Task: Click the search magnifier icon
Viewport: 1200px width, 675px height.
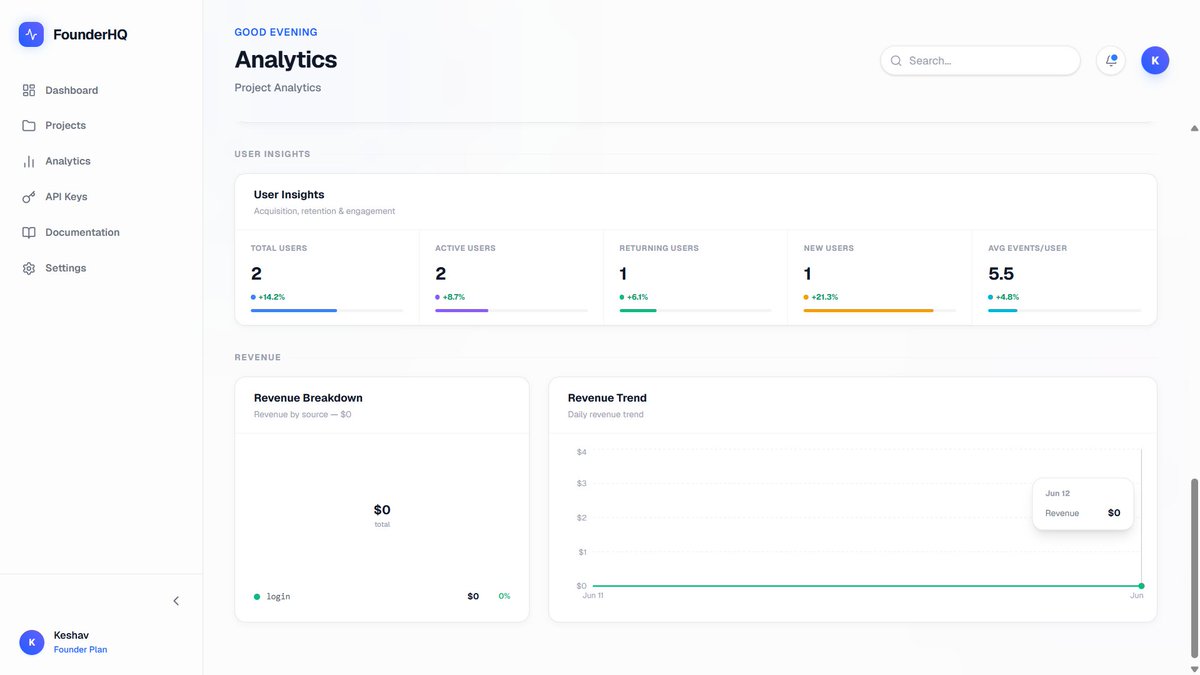Action: 896,61
